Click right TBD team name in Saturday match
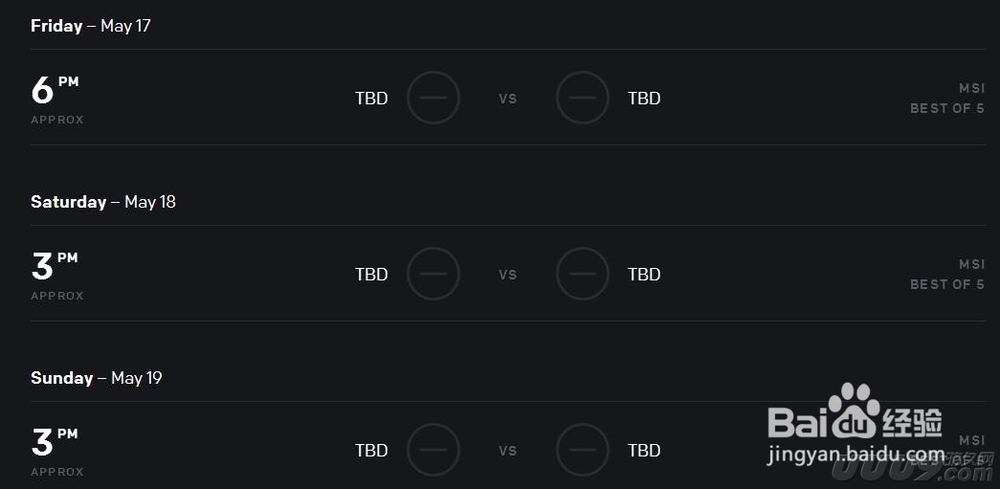This screenshot has height=489, width=1000. click(644, 274)
